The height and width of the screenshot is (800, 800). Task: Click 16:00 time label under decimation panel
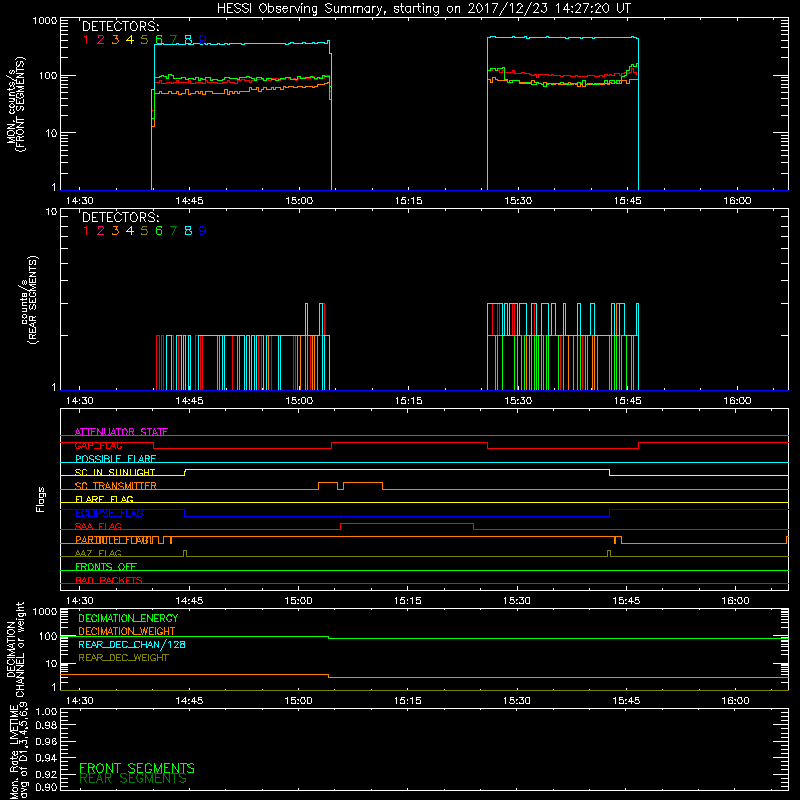(736, 701)
